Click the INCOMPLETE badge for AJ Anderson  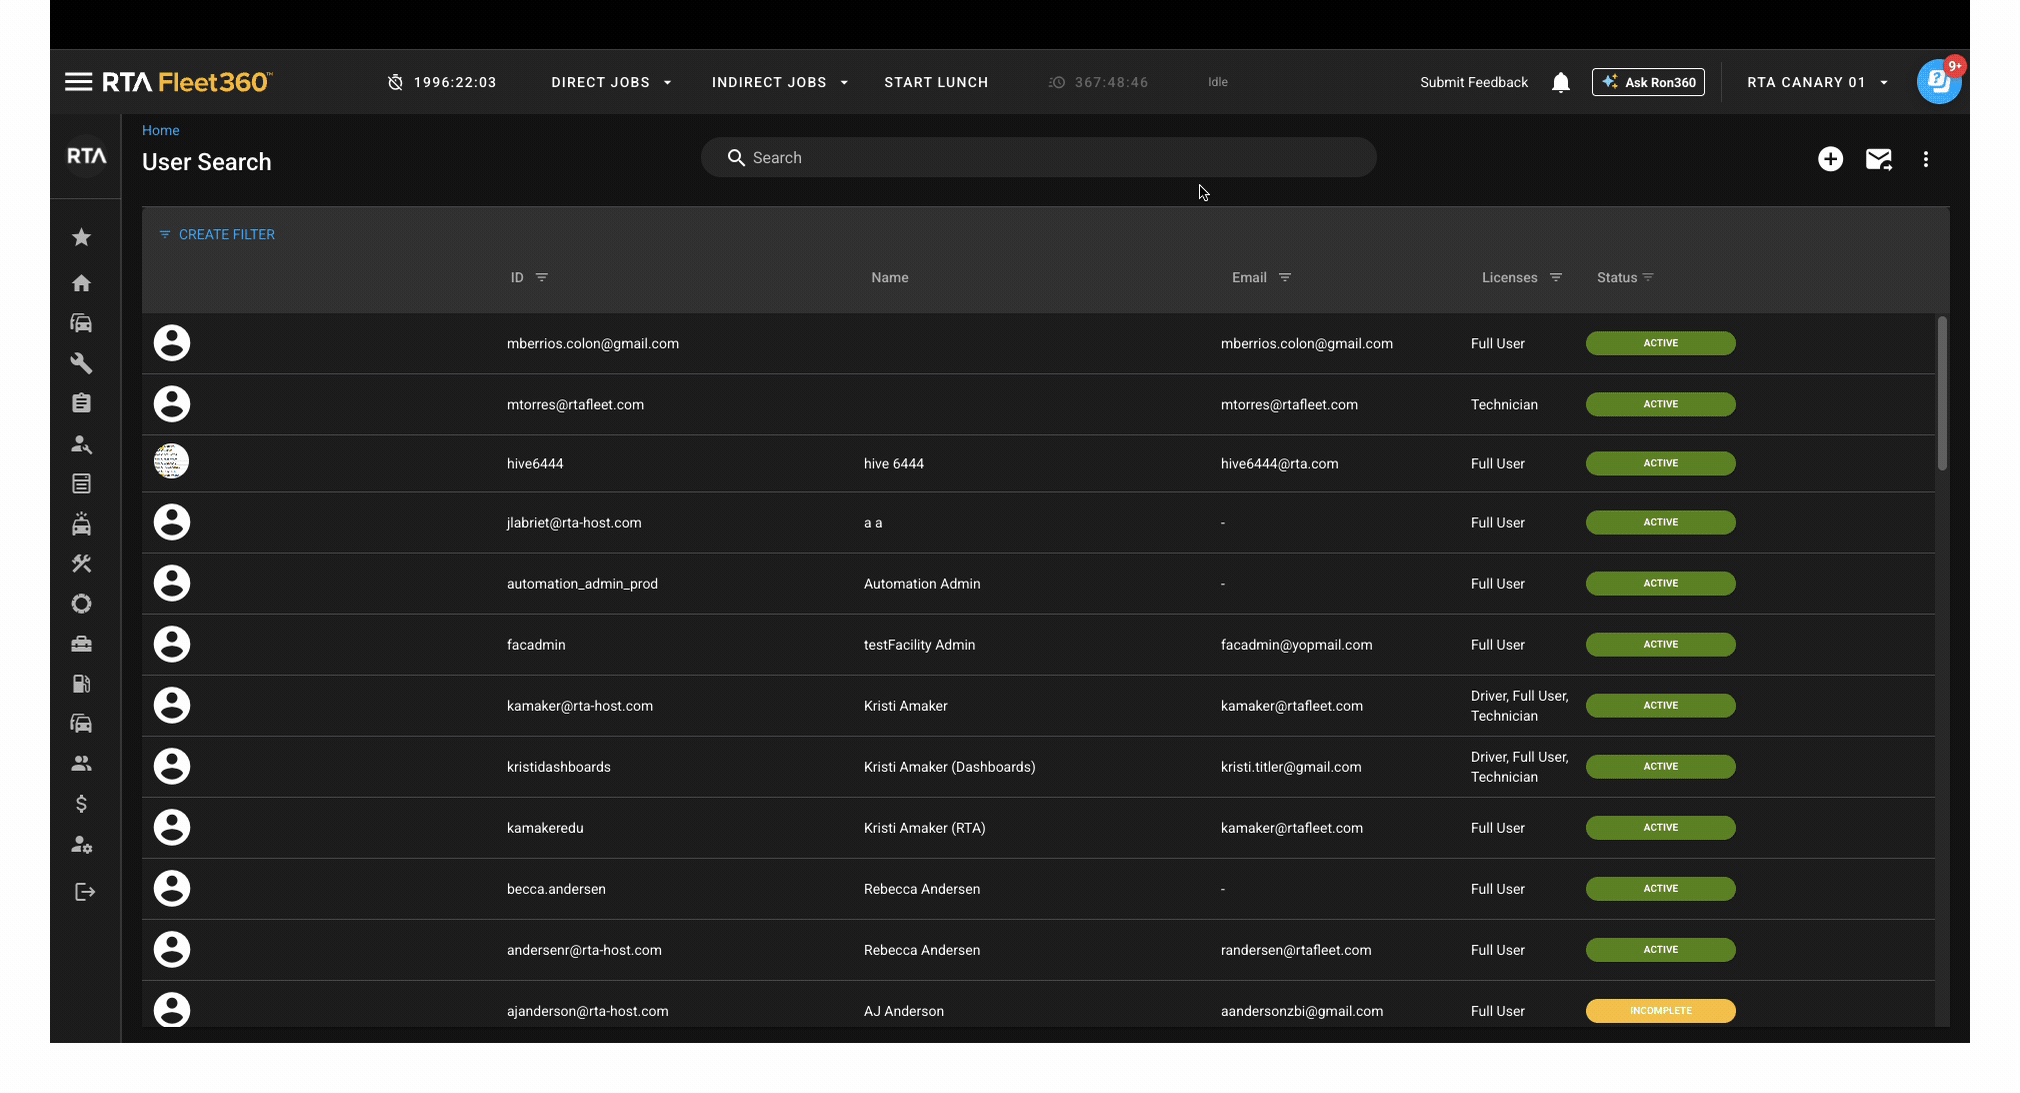pos(1660,1010)
